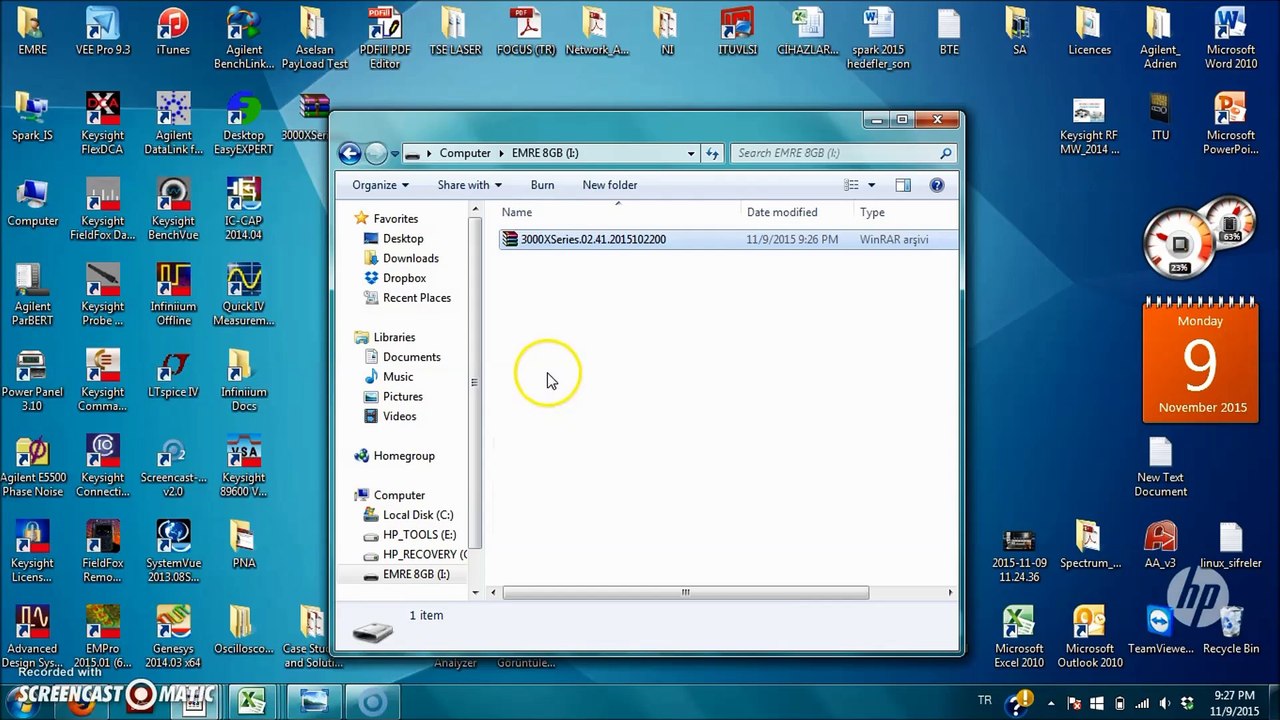Click the file list horizontal scrollbar

pyautogui.click(x=685, y=592)
